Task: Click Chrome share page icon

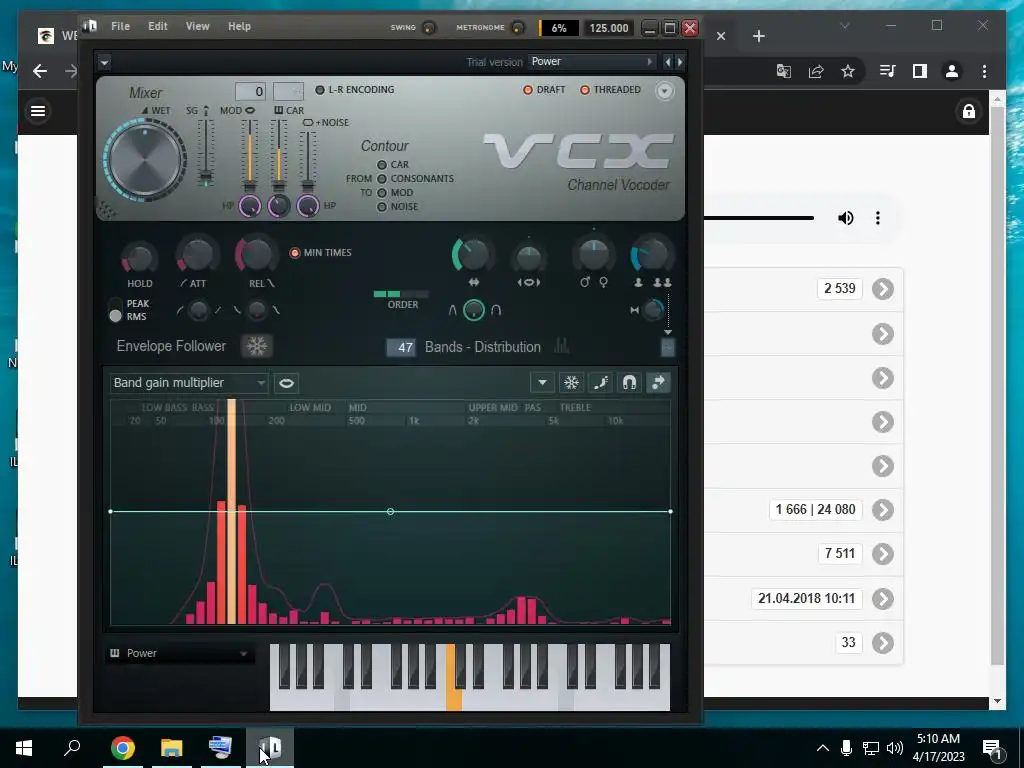Action: (x=816, y=71)
